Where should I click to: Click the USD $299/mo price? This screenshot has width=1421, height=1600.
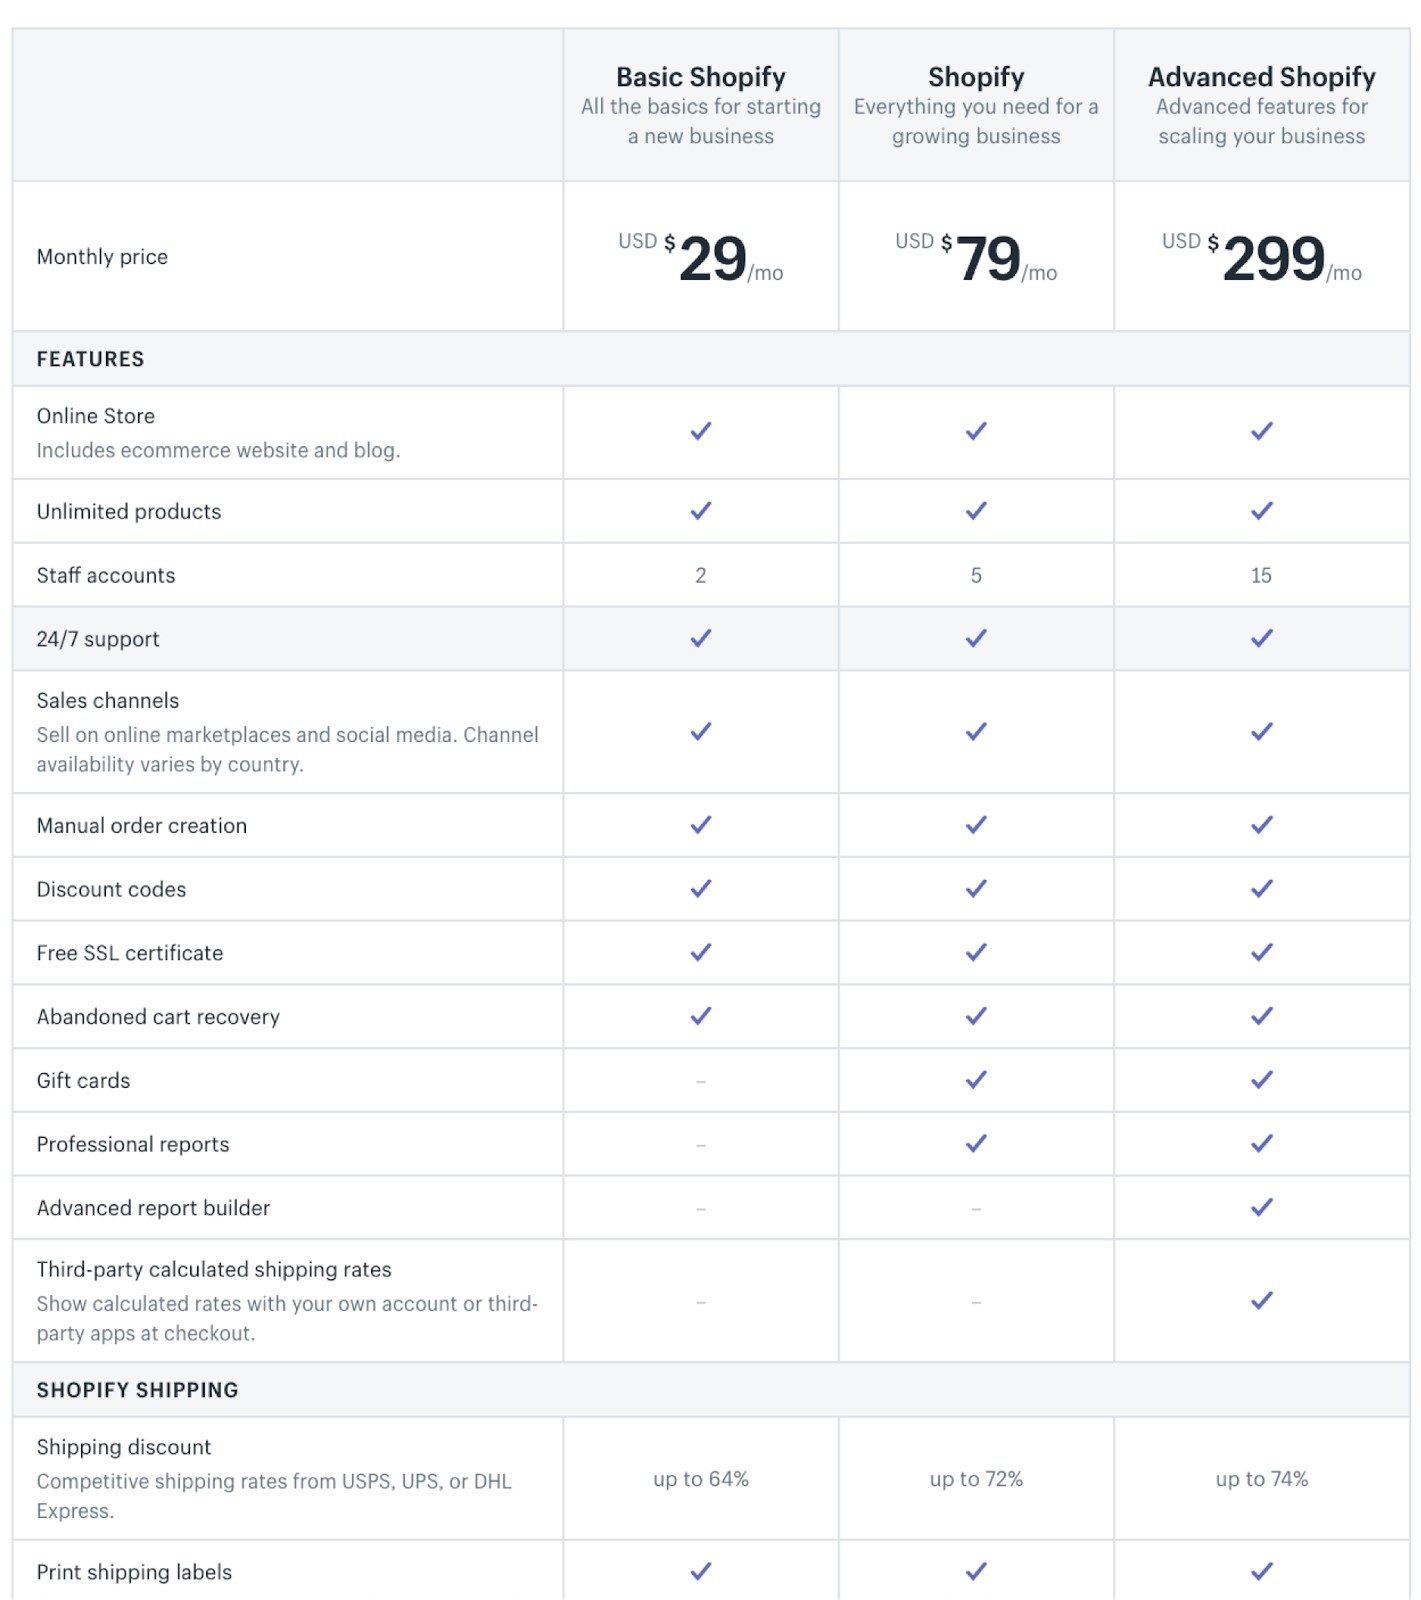[x=1262, y=258]
